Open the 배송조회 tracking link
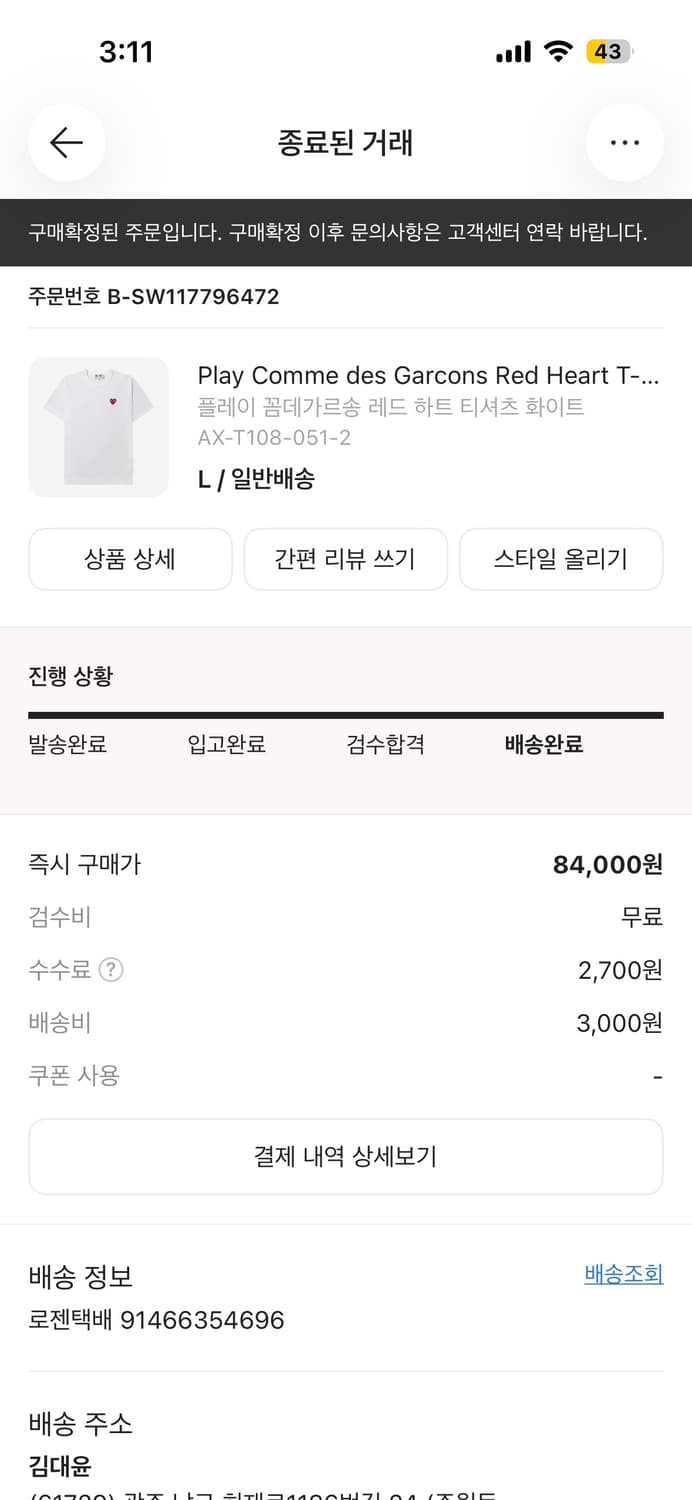Screen dimensions: 692x1500 click(623, 1274)
